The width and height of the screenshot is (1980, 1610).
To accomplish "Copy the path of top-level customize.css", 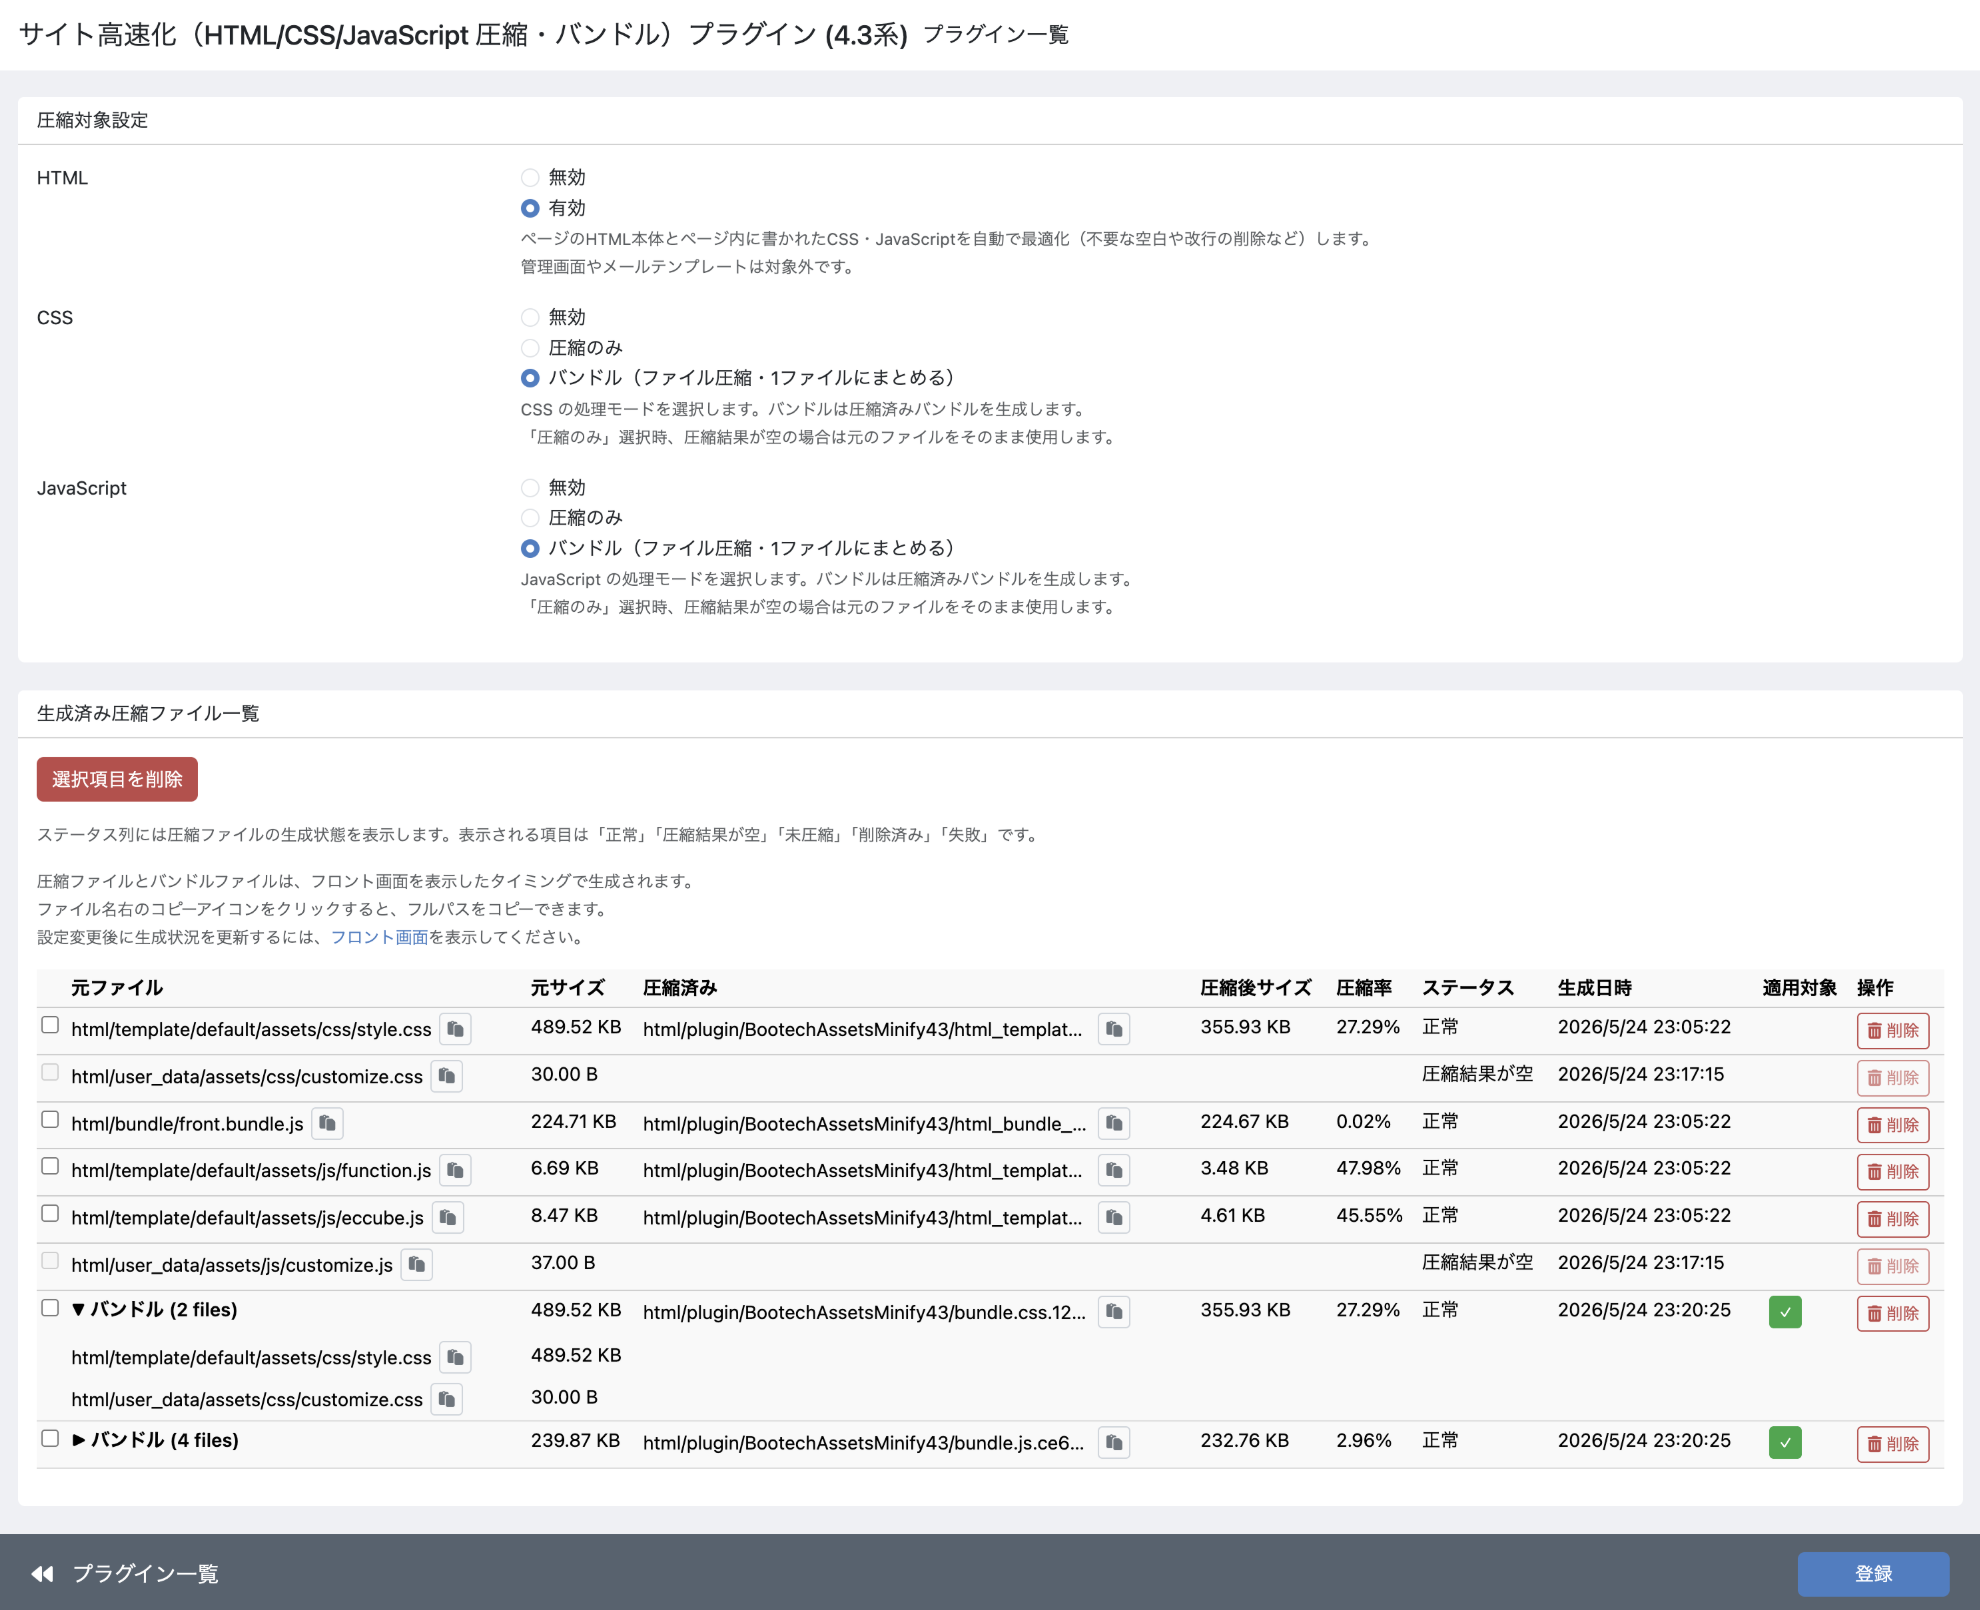I will pyautogui.click(x=447, y=1076).
